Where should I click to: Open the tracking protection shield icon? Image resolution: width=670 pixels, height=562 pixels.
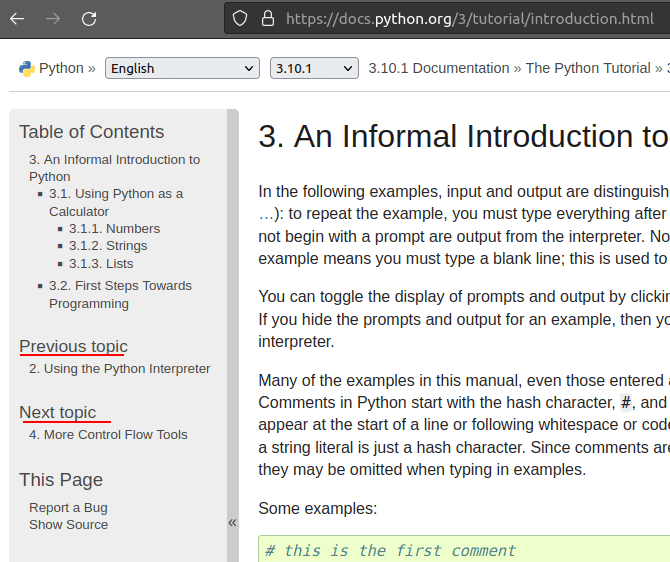click(x=240, y=19)
